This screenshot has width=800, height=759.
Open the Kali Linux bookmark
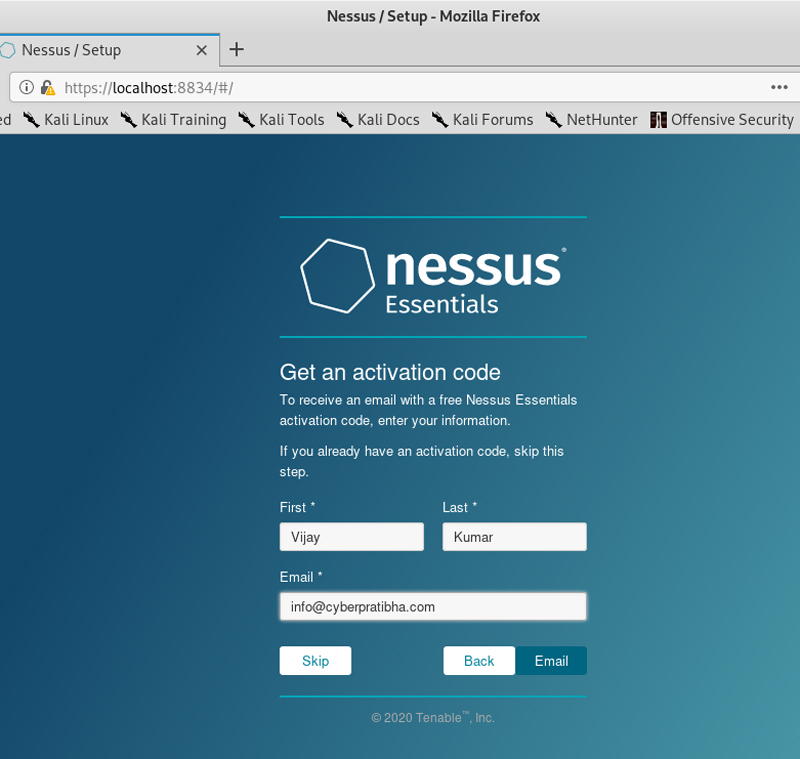coord(66,119)
